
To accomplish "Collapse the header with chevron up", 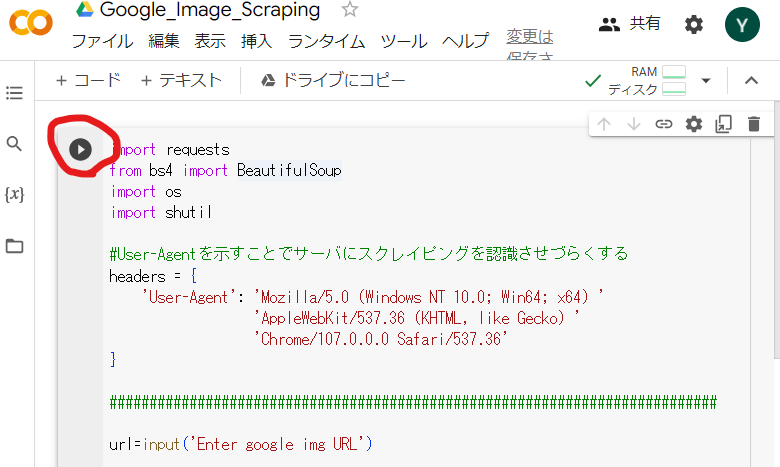I will [x=751, y=81].
